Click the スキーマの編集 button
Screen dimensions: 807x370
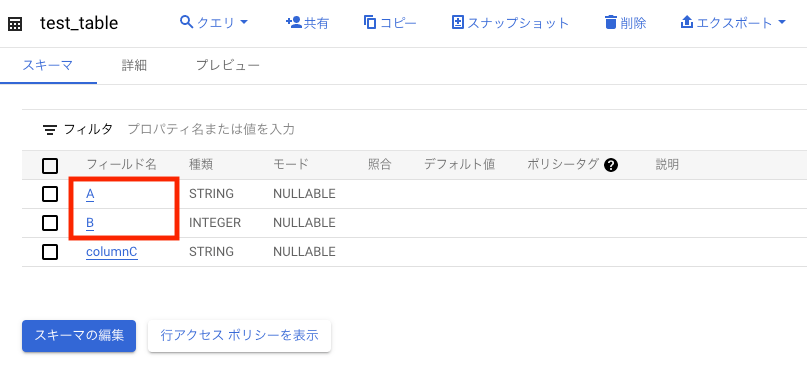[79, 336]
